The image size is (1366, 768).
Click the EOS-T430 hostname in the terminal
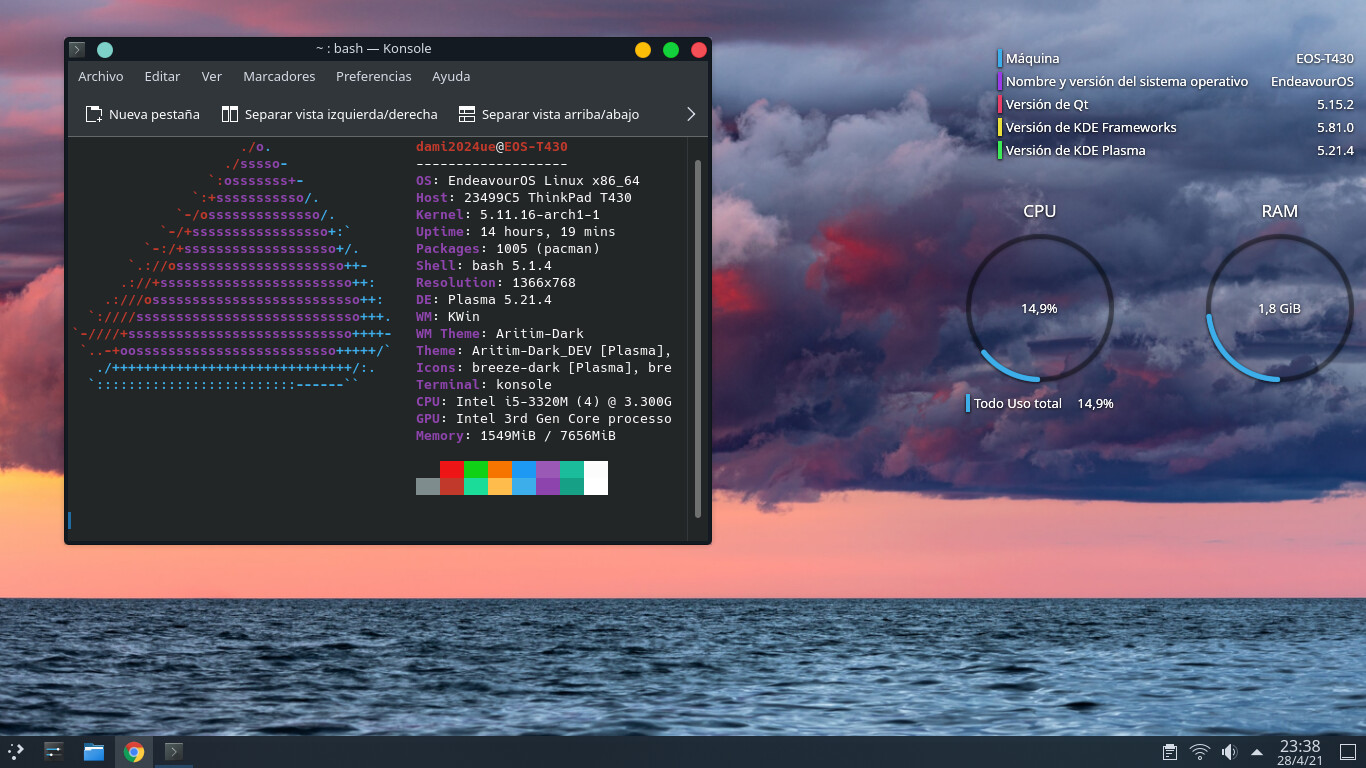536,147
